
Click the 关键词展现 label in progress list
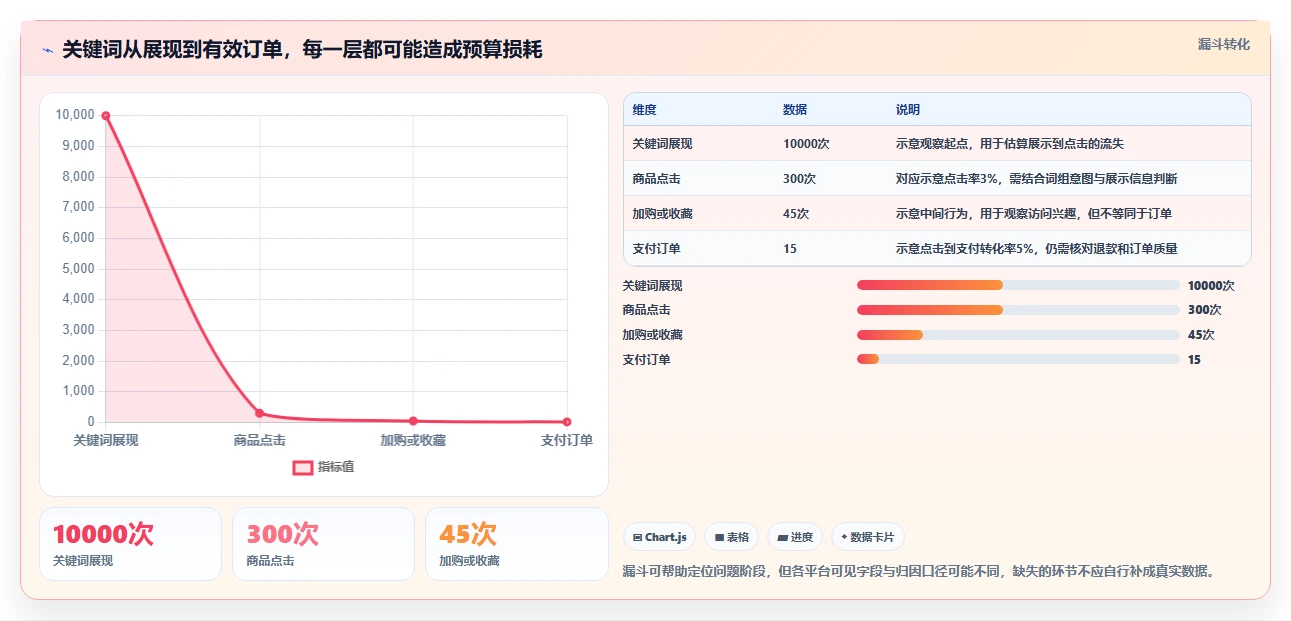[x=652, y=286]
